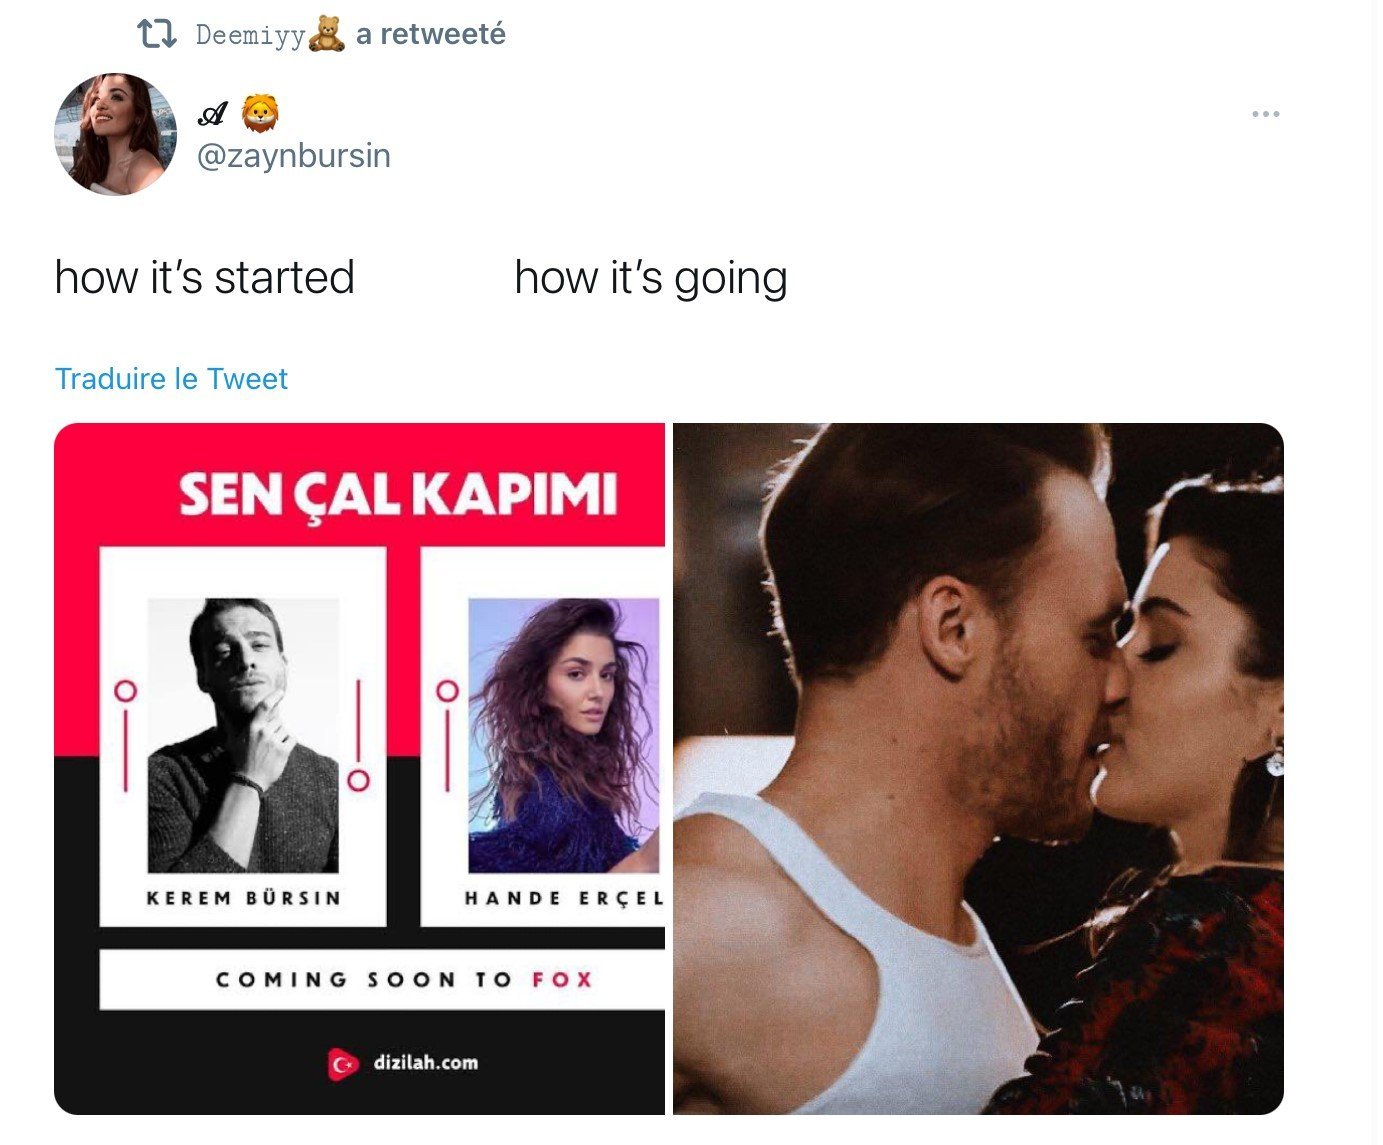1383x1145 pixels.
Task: Click the Hande Erçel portrait
Action: [564, 735]
